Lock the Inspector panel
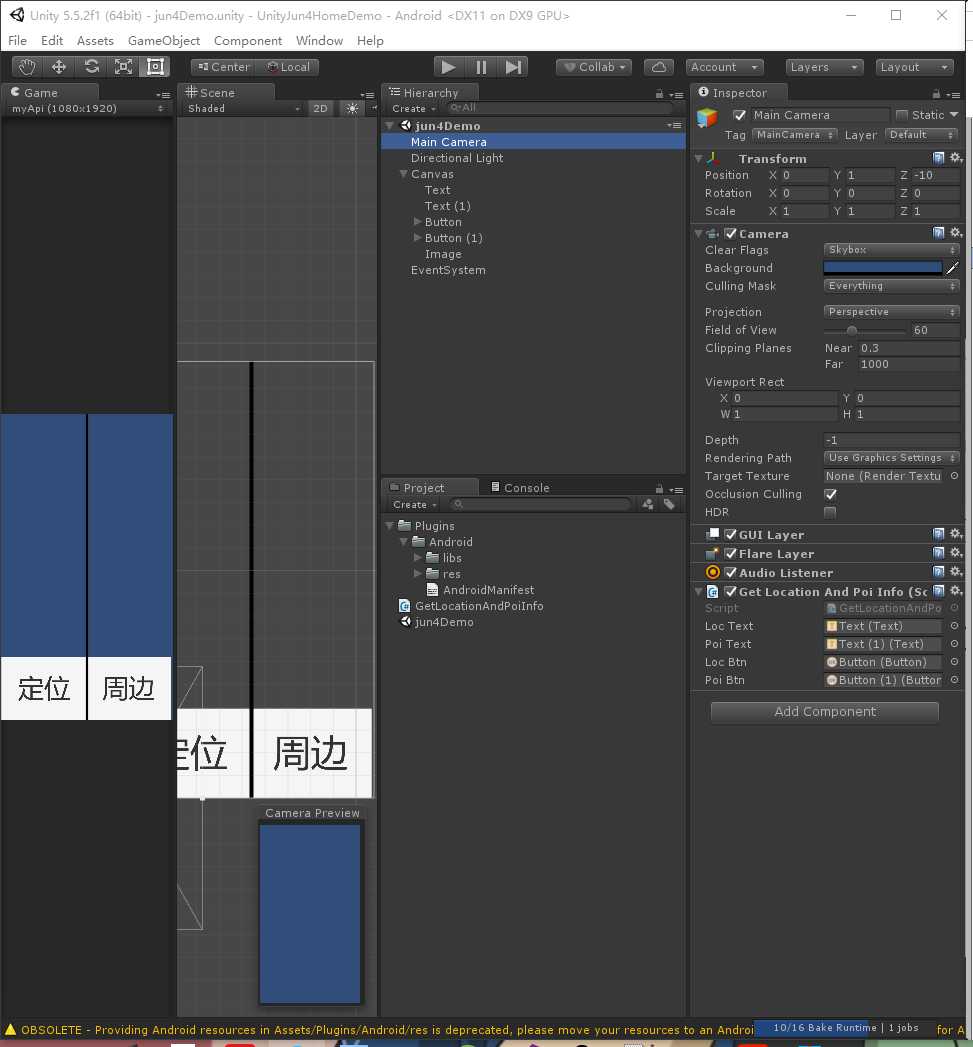 click(x=936, y=94)
